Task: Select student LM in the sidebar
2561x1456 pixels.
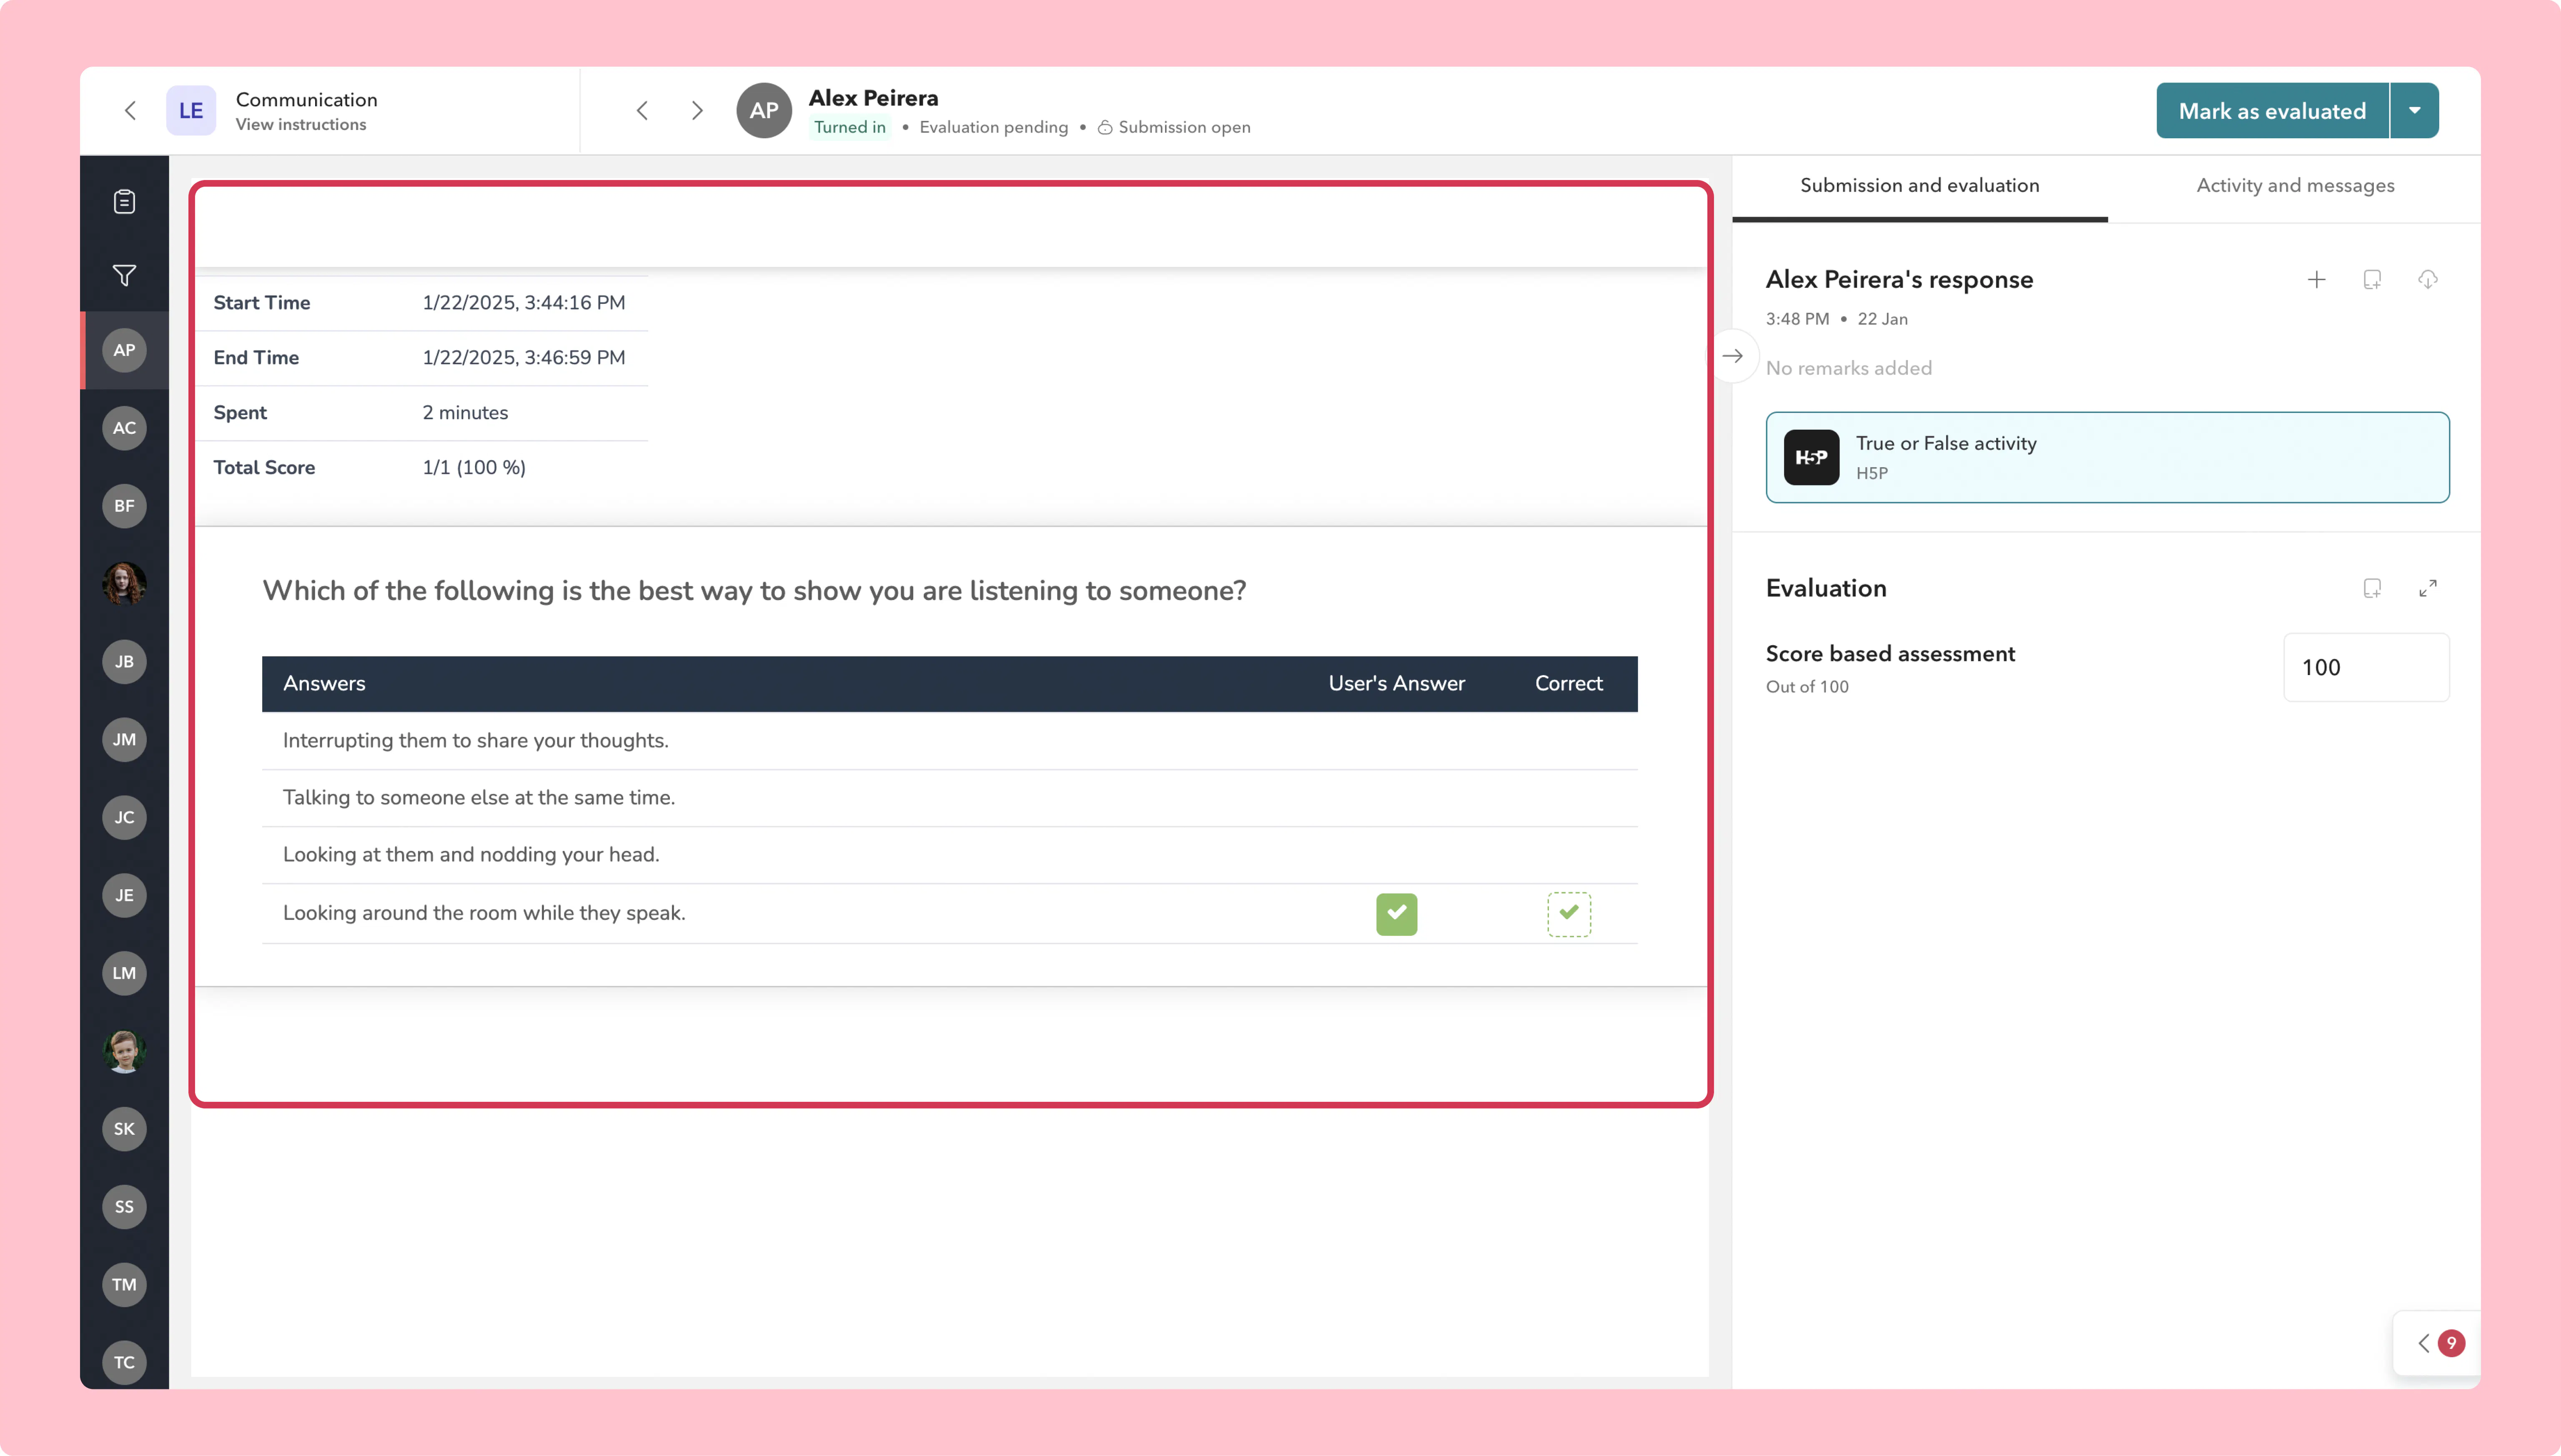Action: point(124,974)
